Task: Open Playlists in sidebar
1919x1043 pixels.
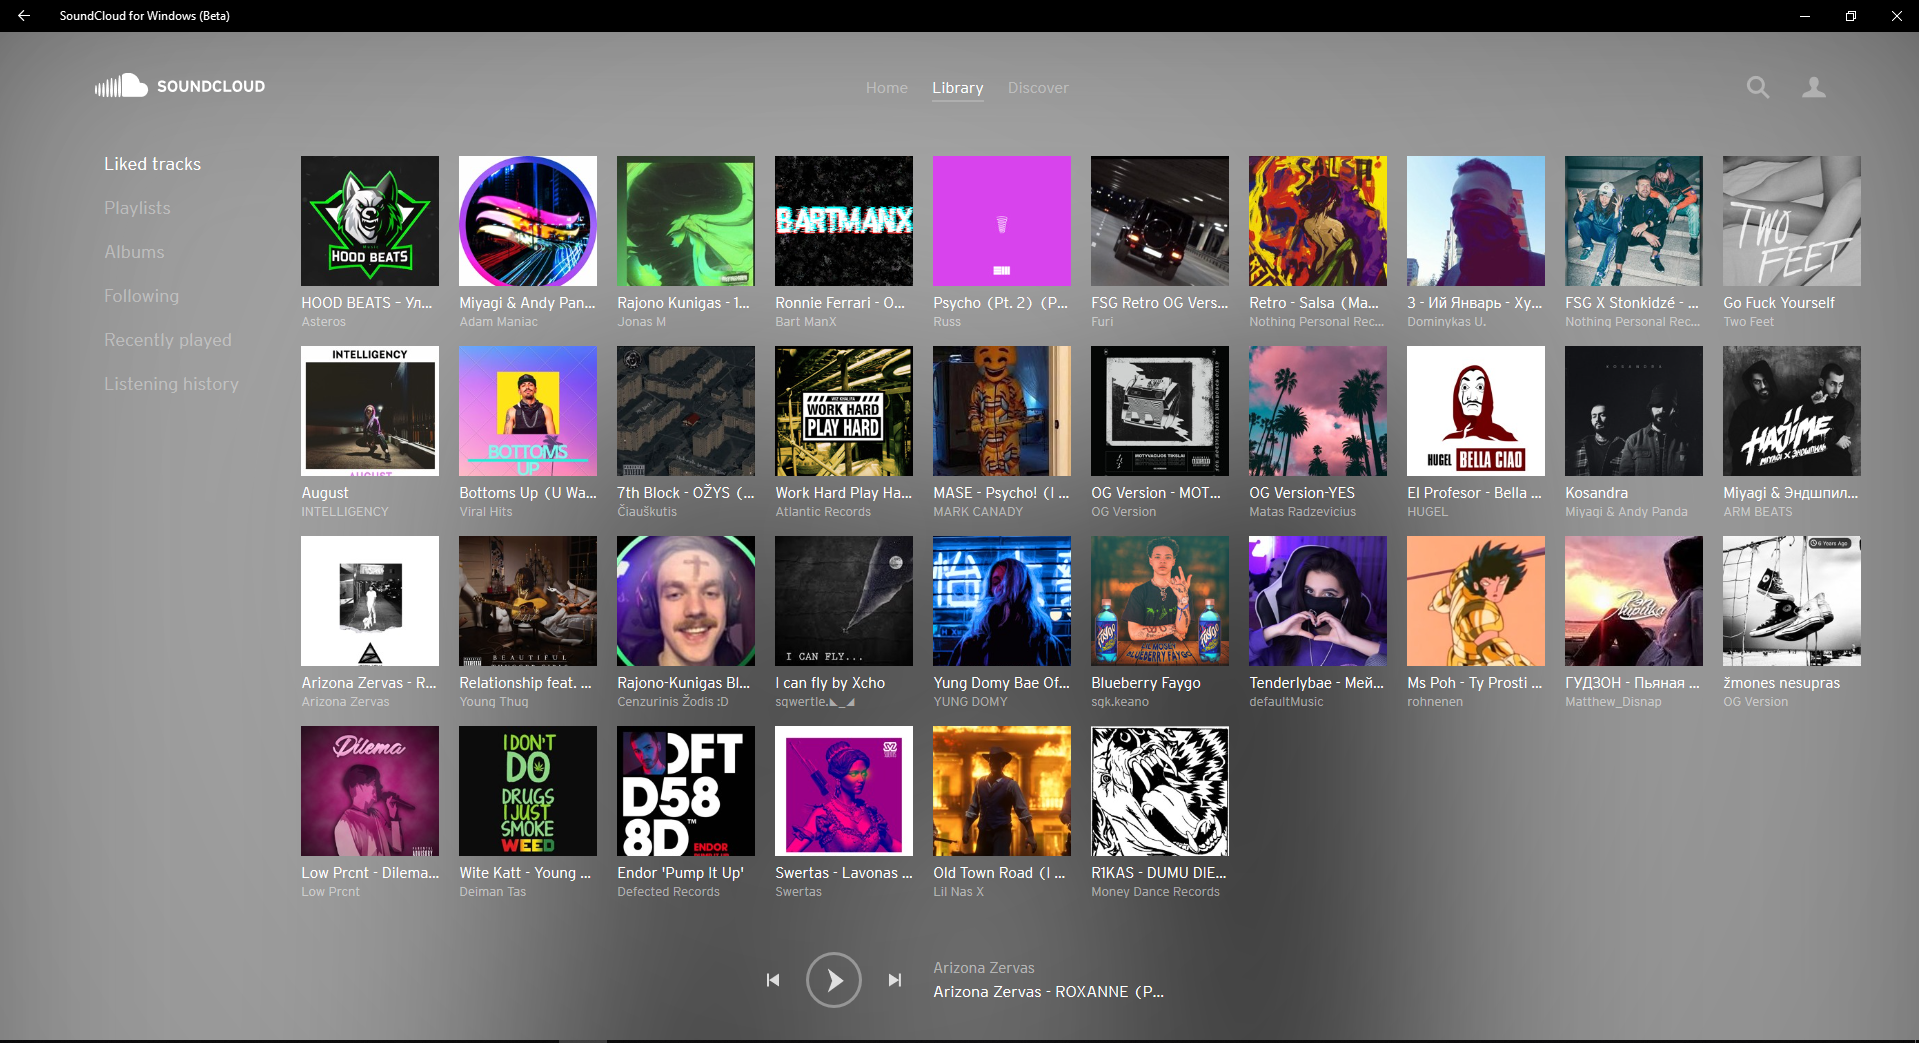Action: pyautogui.click(x=138, y=208)
